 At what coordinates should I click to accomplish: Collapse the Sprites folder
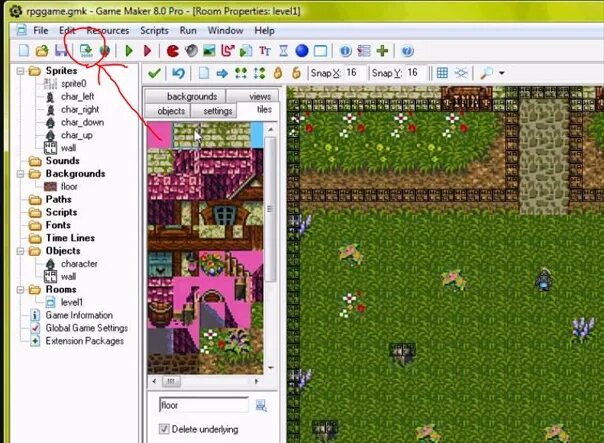coord(20,71)
